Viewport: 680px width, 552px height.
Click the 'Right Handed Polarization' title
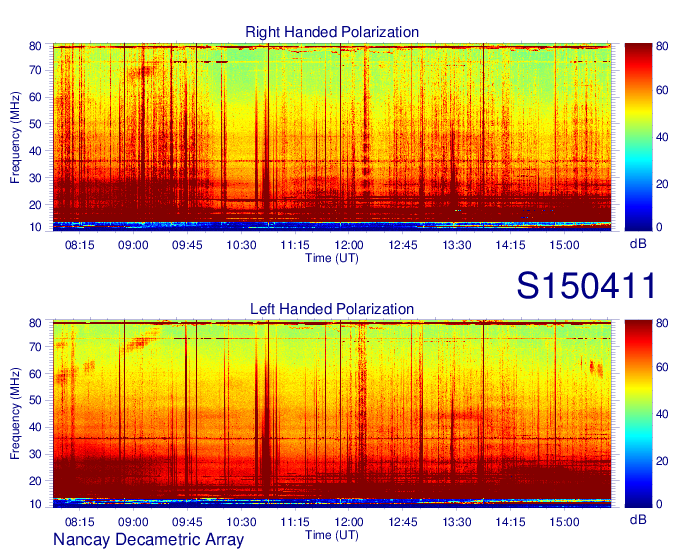[x=332, y=32]
